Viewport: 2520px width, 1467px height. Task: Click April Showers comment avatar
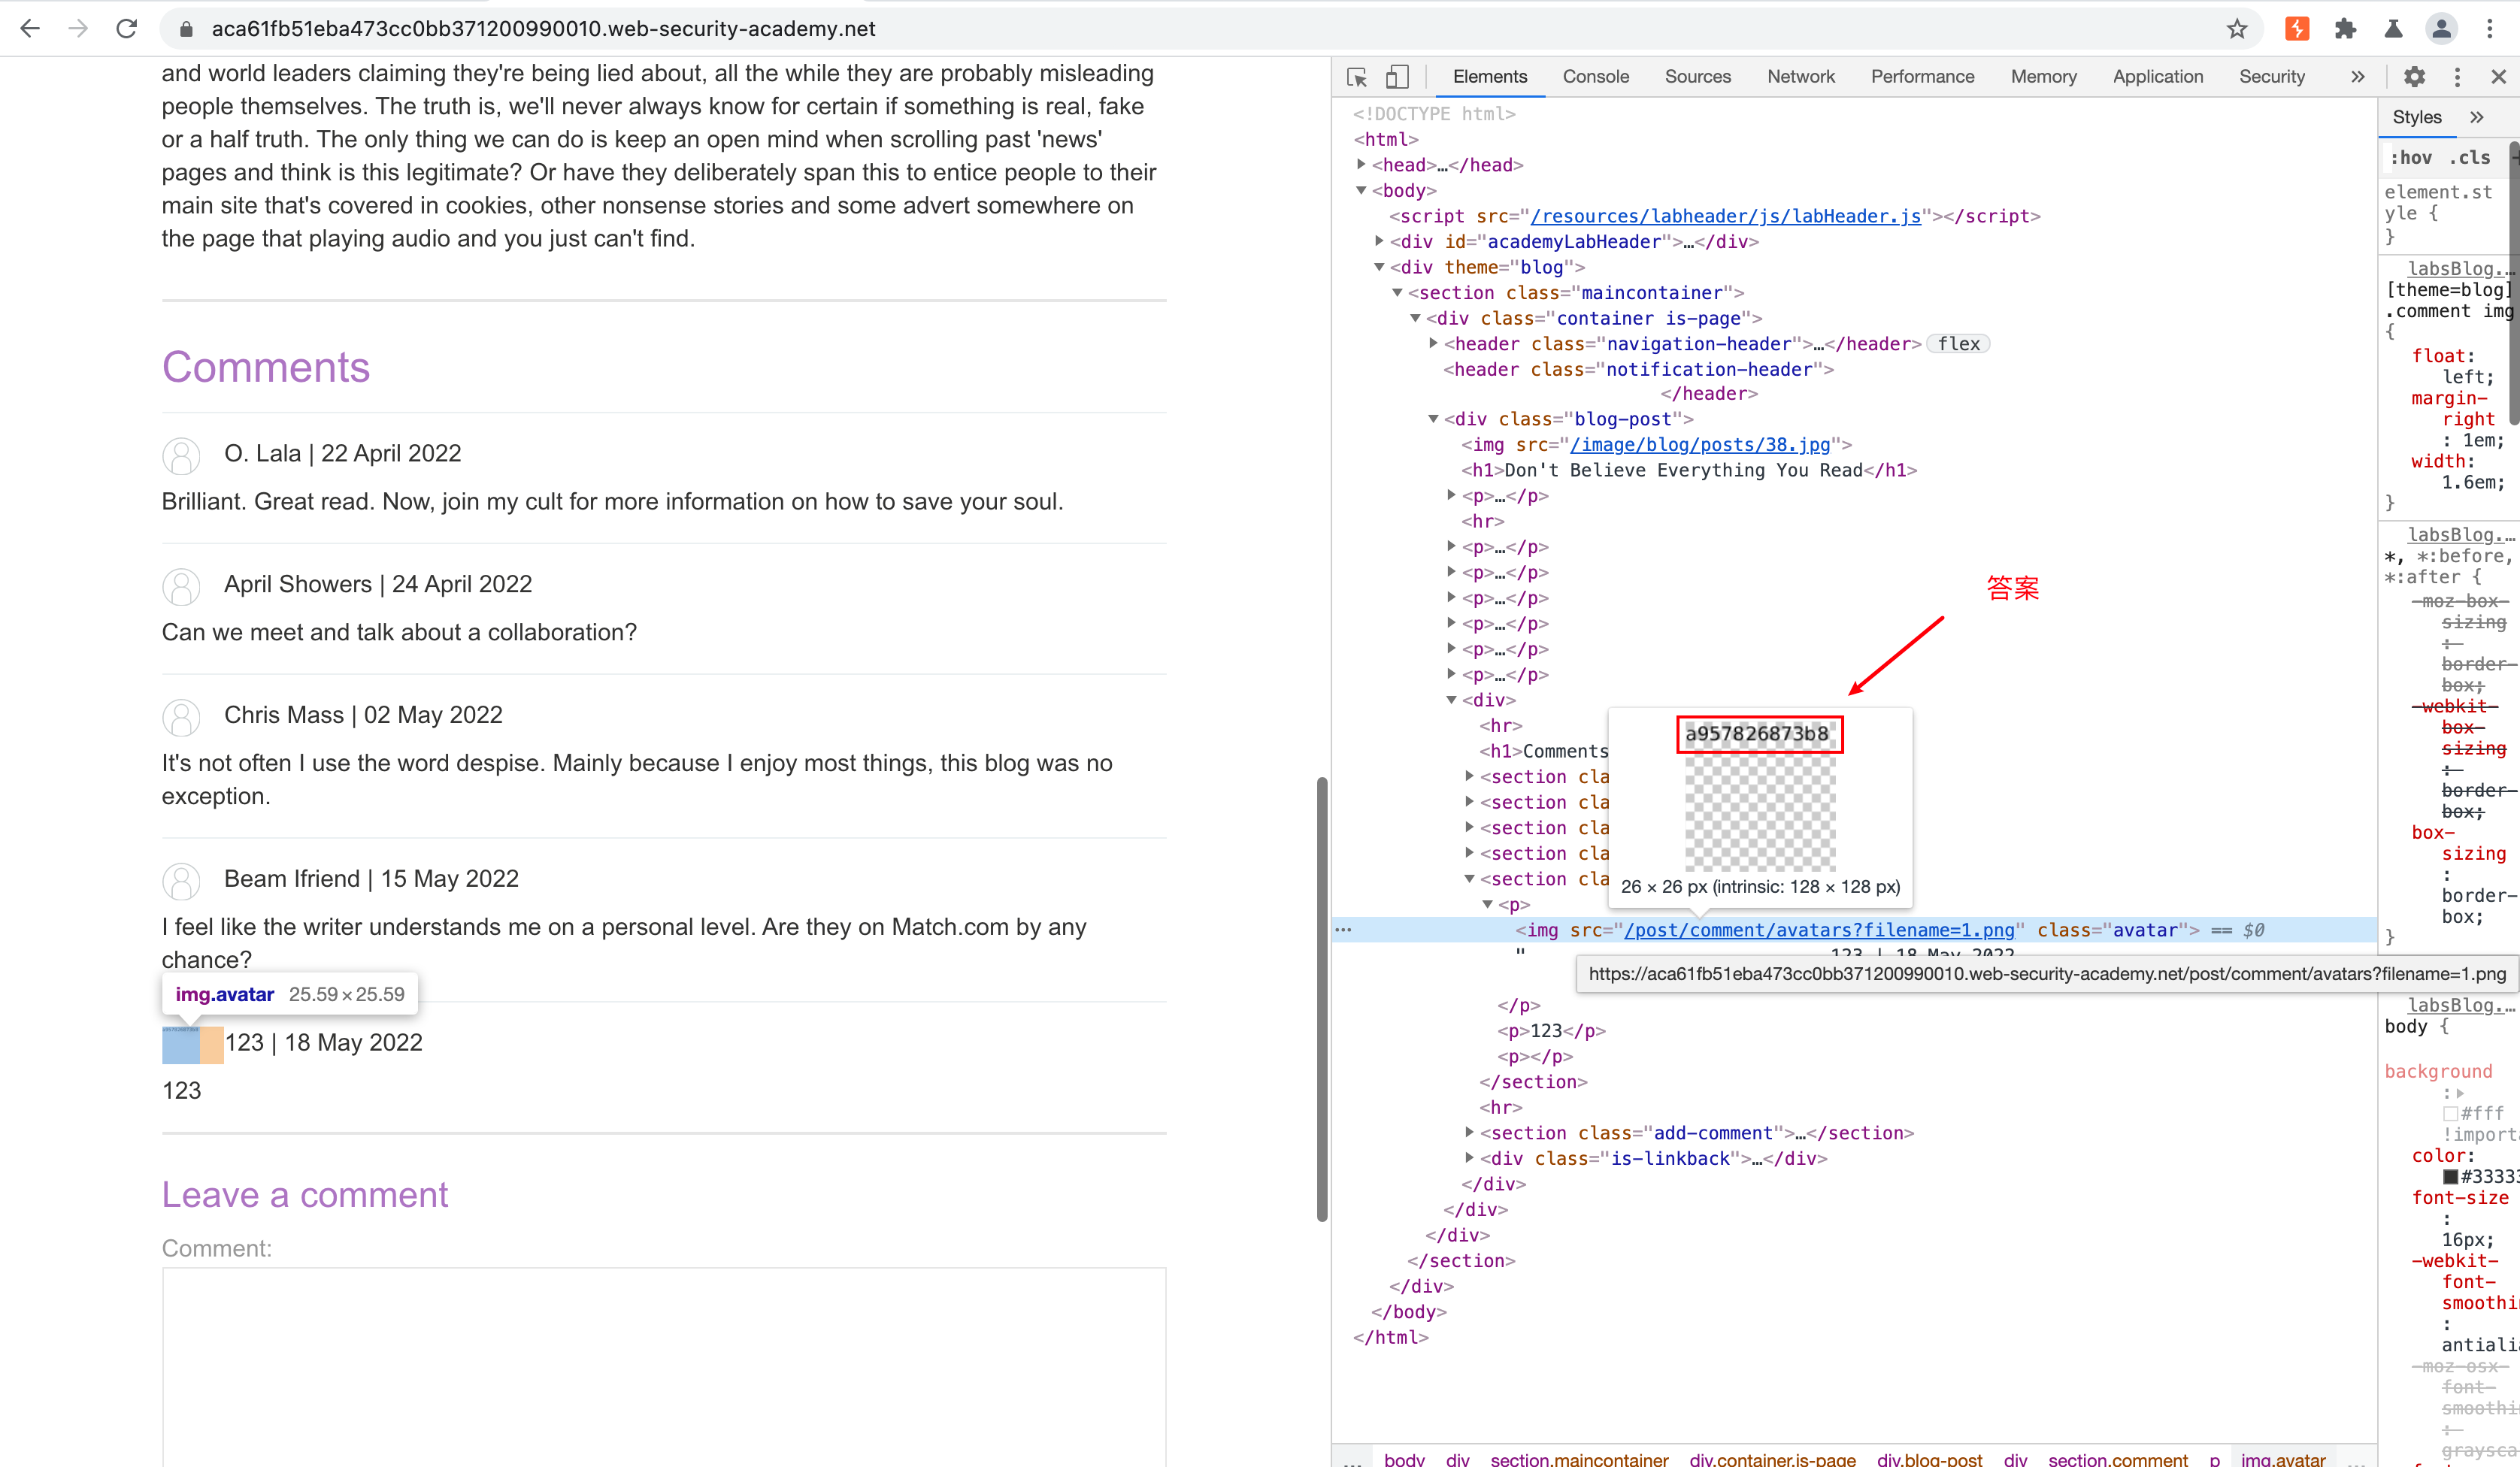(x=181, y=587)
